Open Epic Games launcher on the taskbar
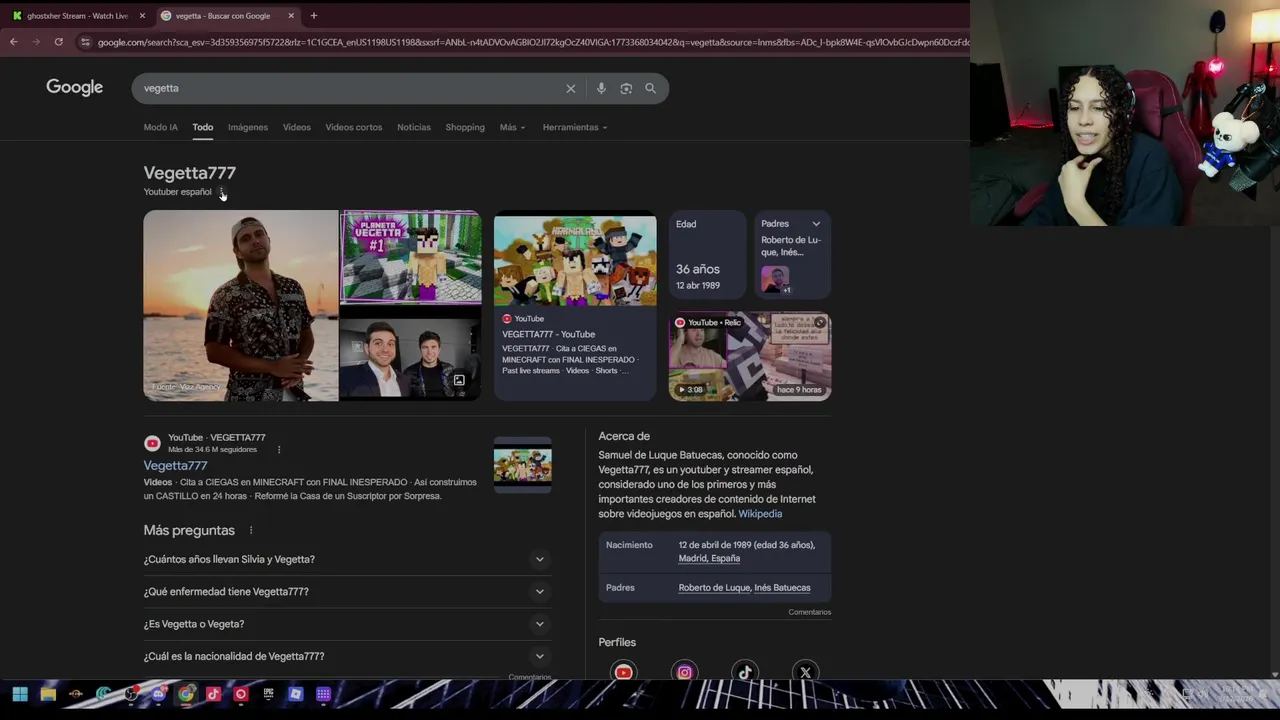 [268, 694]
